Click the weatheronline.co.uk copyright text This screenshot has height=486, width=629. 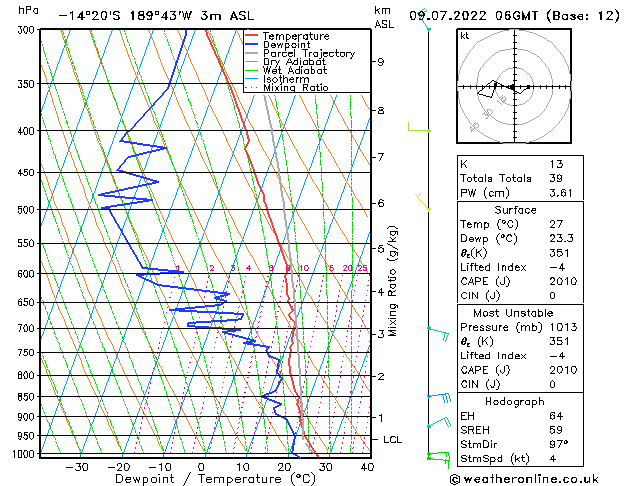[524, 479]
